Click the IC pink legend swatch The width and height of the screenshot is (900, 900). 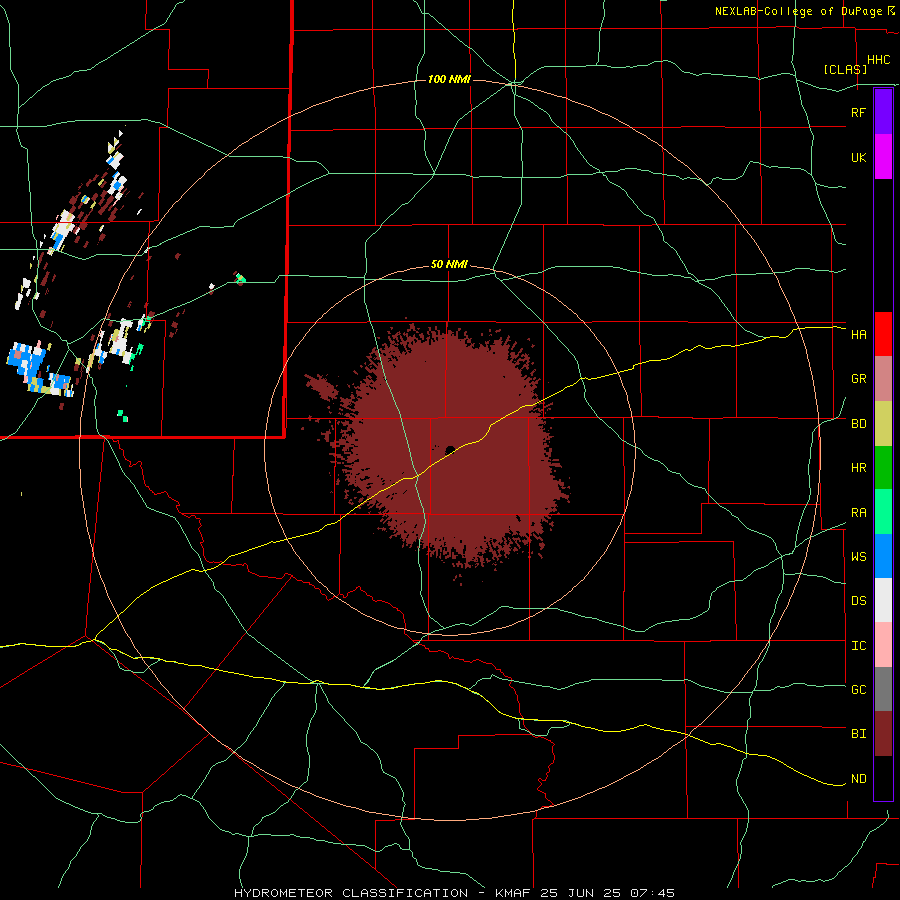click(883, 645)
